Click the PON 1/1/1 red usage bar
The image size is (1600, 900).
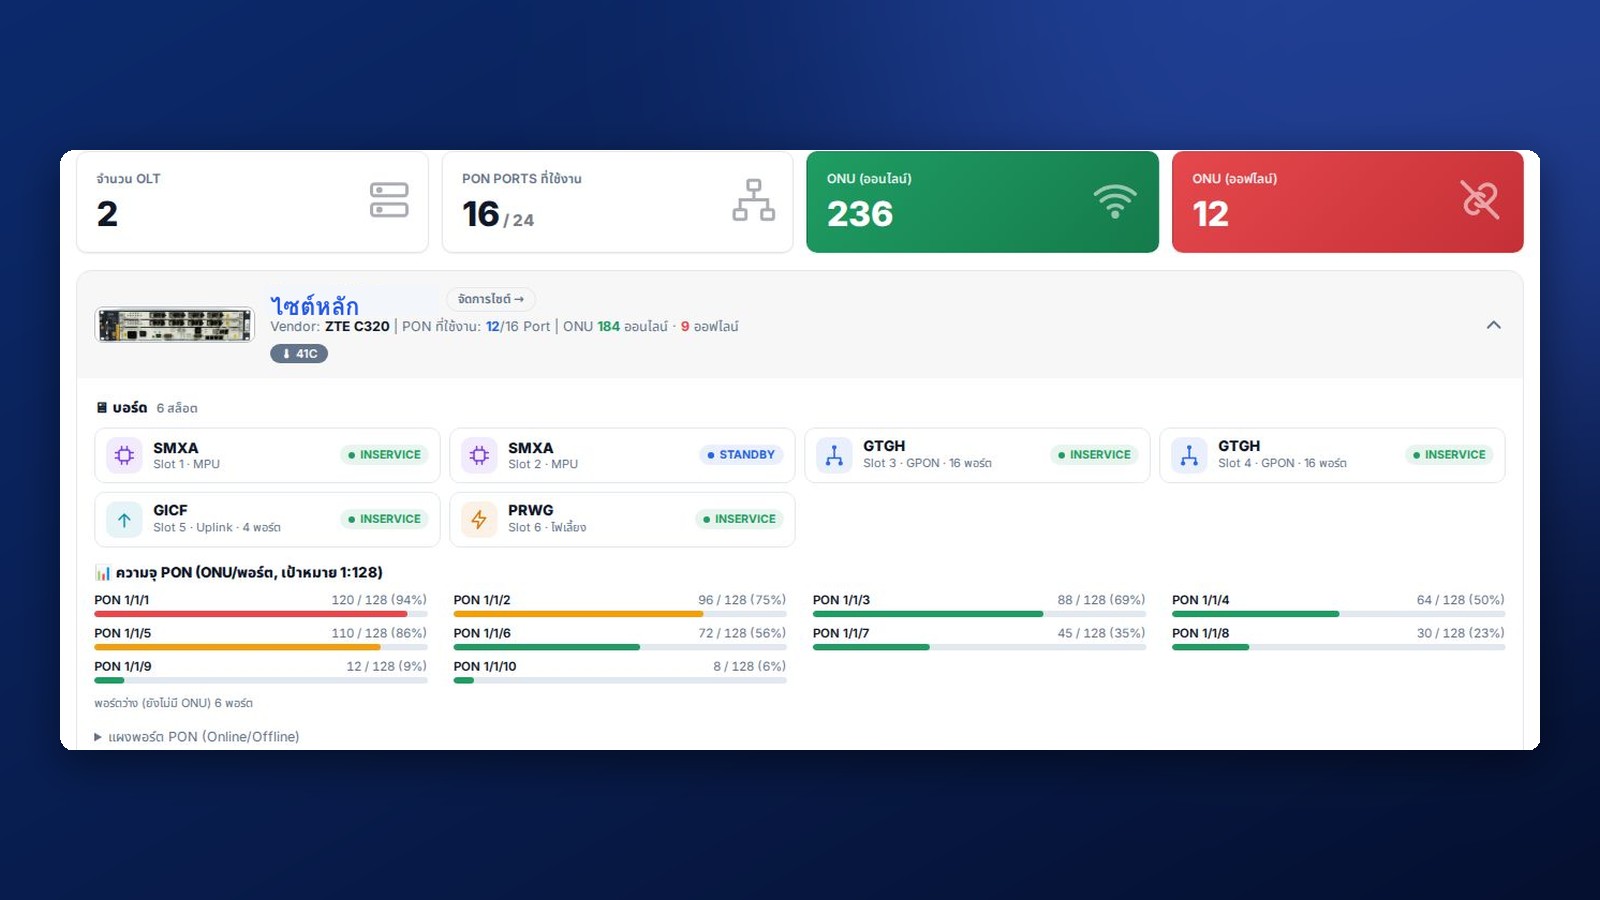[x=251, y=614]
